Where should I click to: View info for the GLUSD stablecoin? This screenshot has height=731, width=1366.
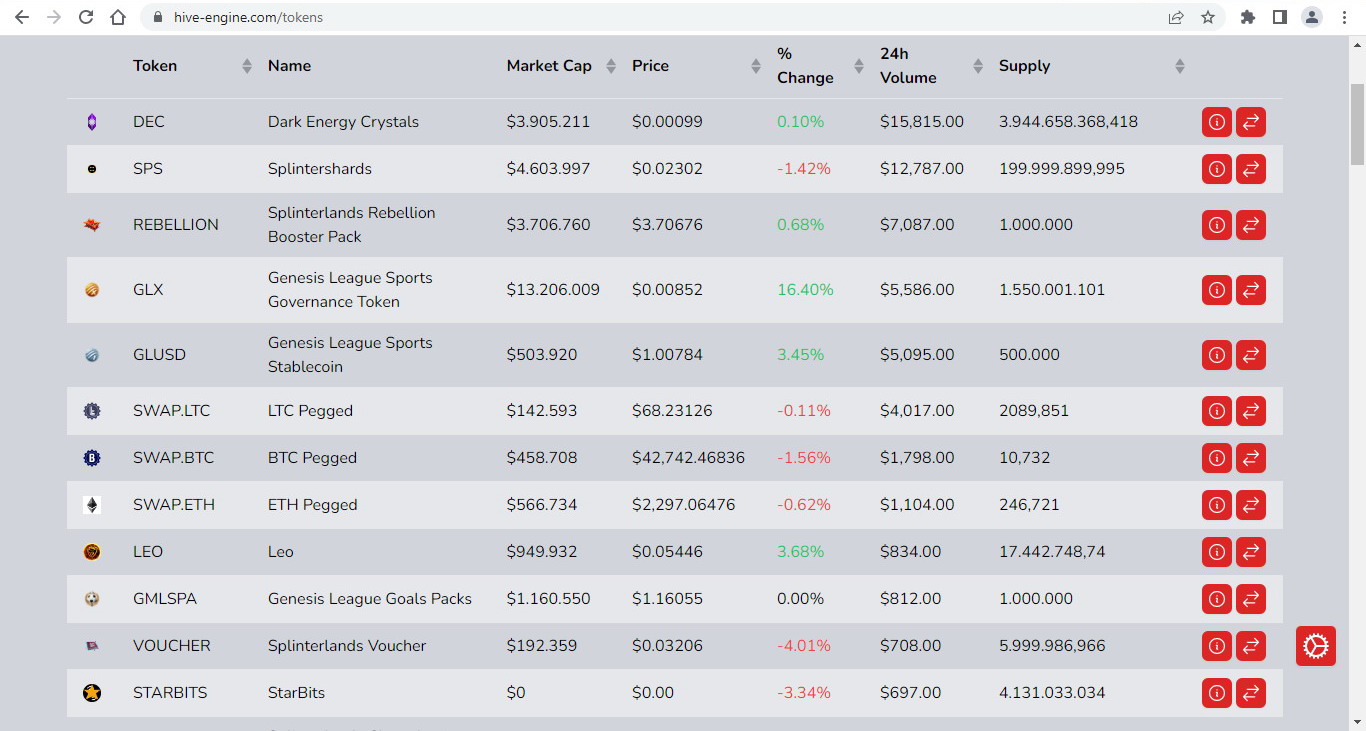pyautogui.click(x=1217, y=355)
